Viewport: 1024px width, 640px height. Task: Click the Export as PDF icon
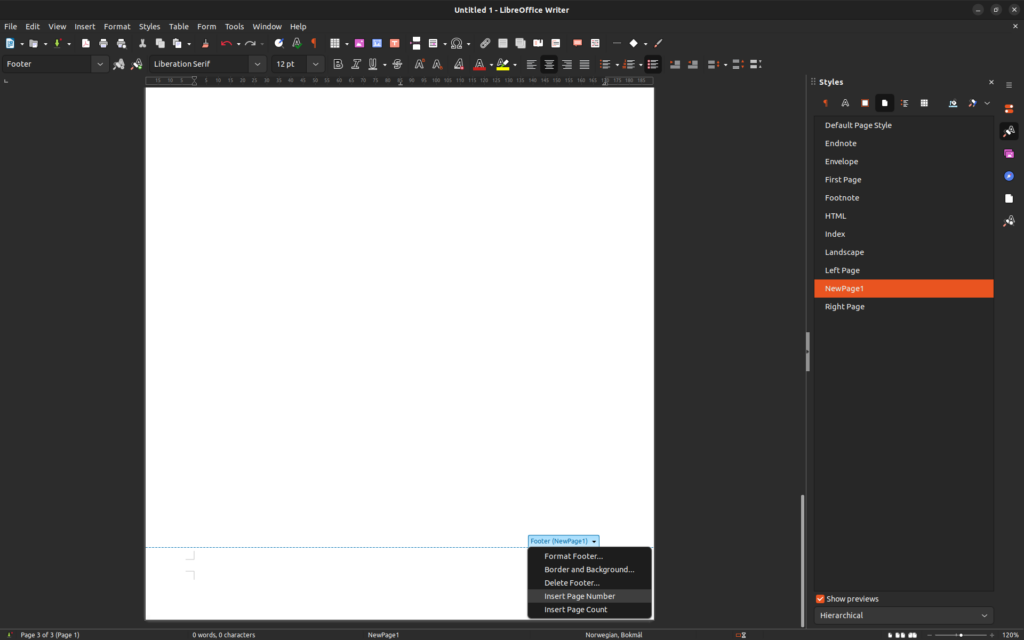point(86,43)
